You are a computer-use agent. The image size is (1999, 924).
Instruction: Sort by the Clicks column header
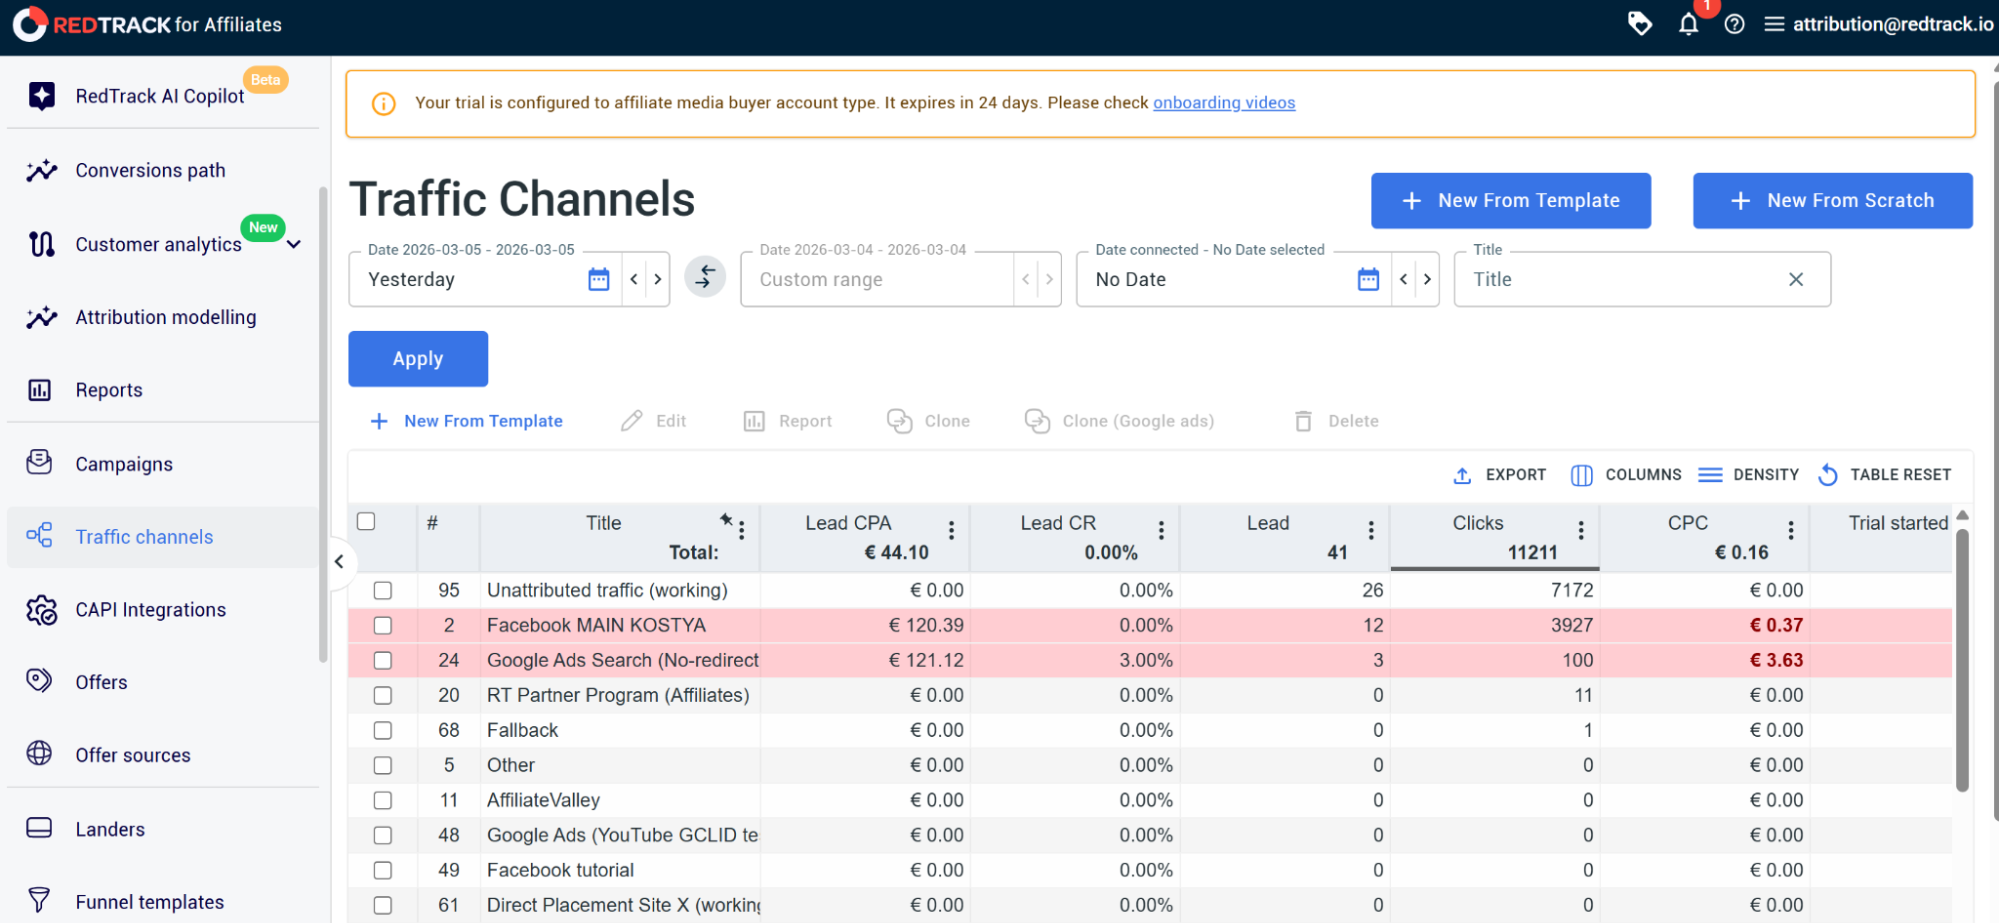click(x=1478, y=523)
